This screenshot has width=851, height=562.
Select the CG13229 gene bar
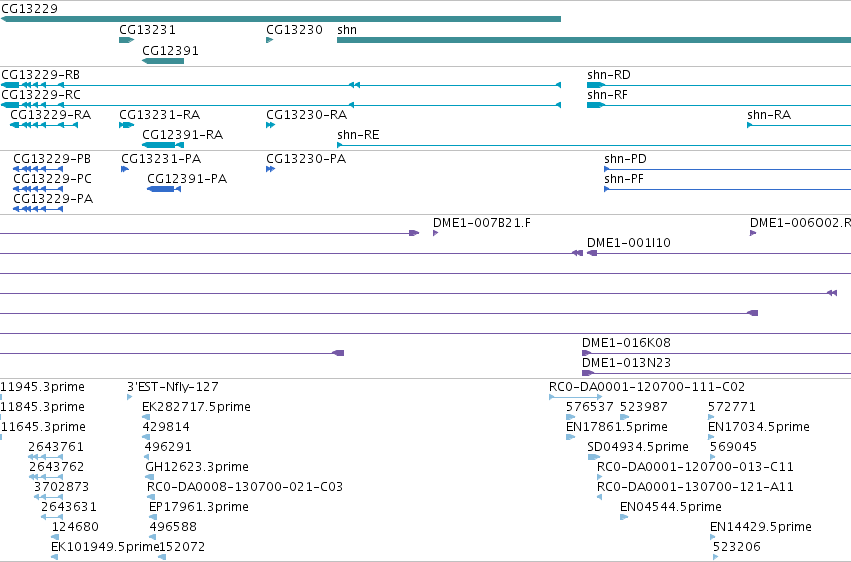point(281,19)
